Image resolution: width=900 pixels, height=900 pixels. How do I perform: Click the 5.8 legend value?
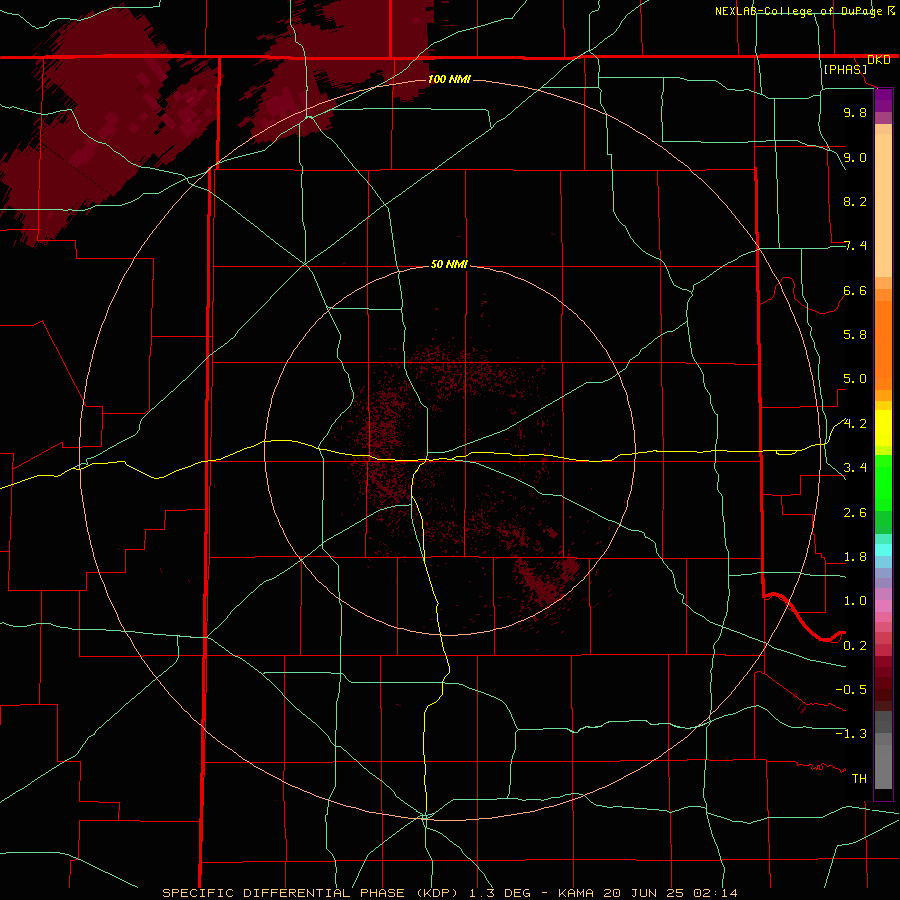[855, 335]
